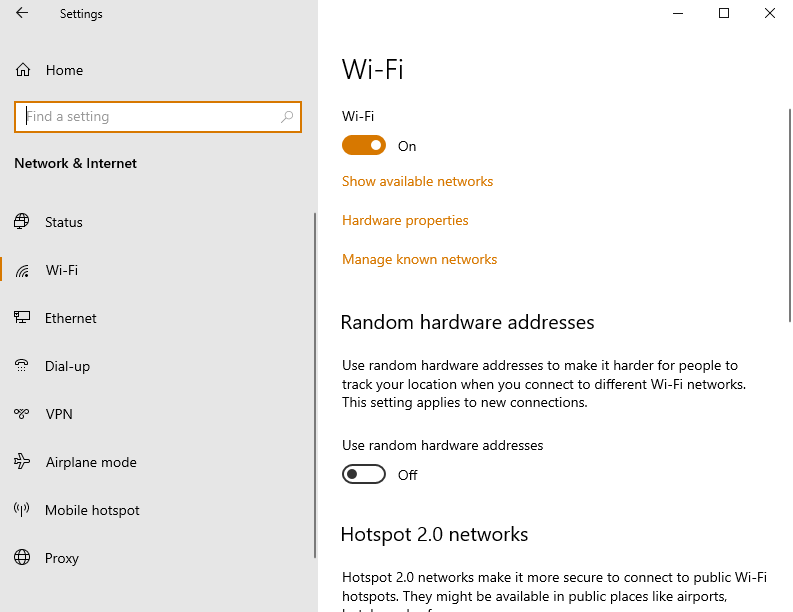Show available networks

(417, 181)
